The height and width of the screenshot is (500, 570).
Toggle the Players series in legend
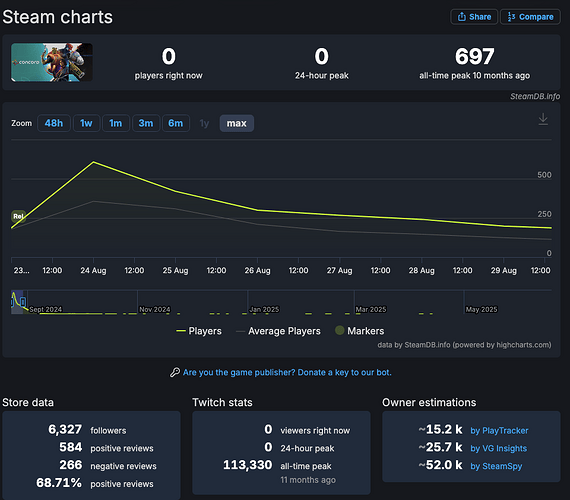coord(199,331)
